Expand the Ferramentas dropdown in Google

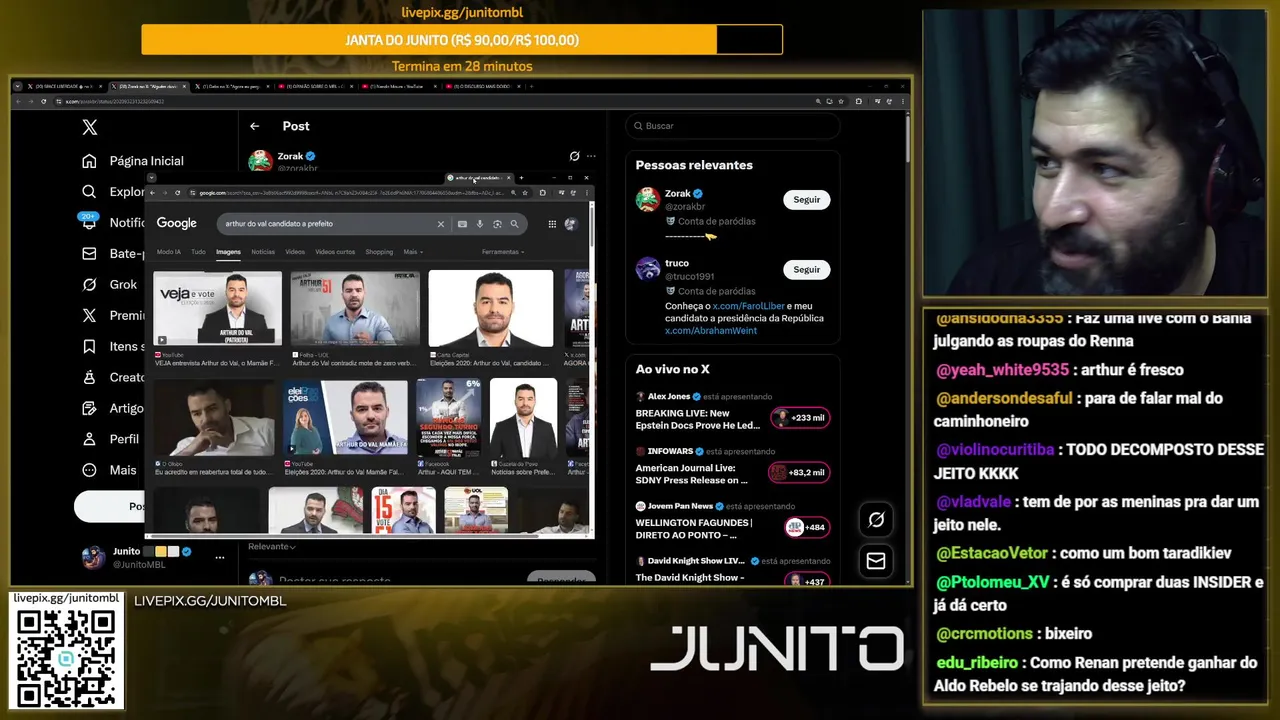click(503, 252)
